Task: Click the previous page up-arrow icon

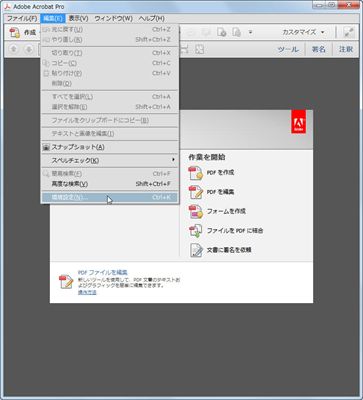Action: pos(14,49)
